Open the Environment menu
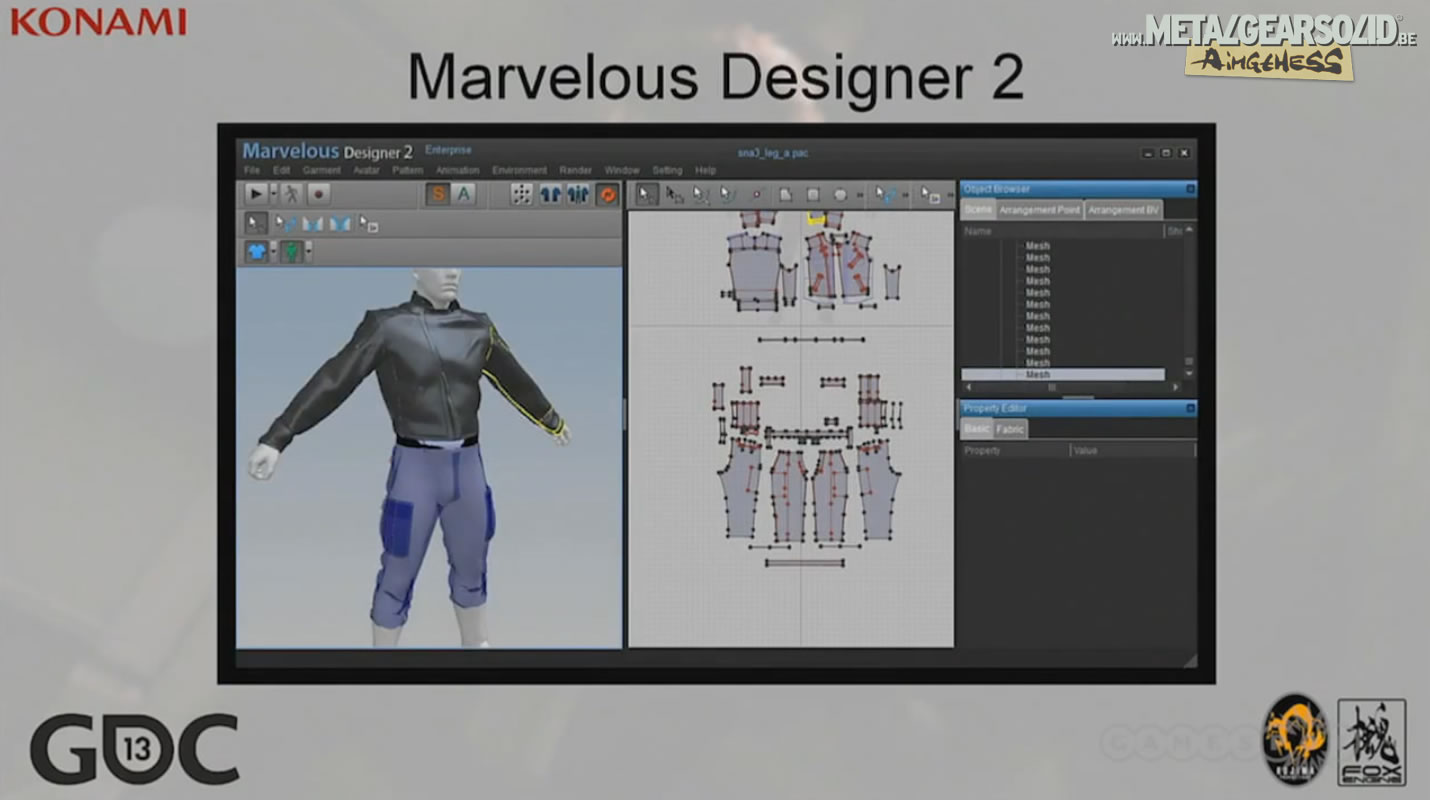Image resolution: width=1430 pixels, height=800 pixels. click(x=520, y=170)
